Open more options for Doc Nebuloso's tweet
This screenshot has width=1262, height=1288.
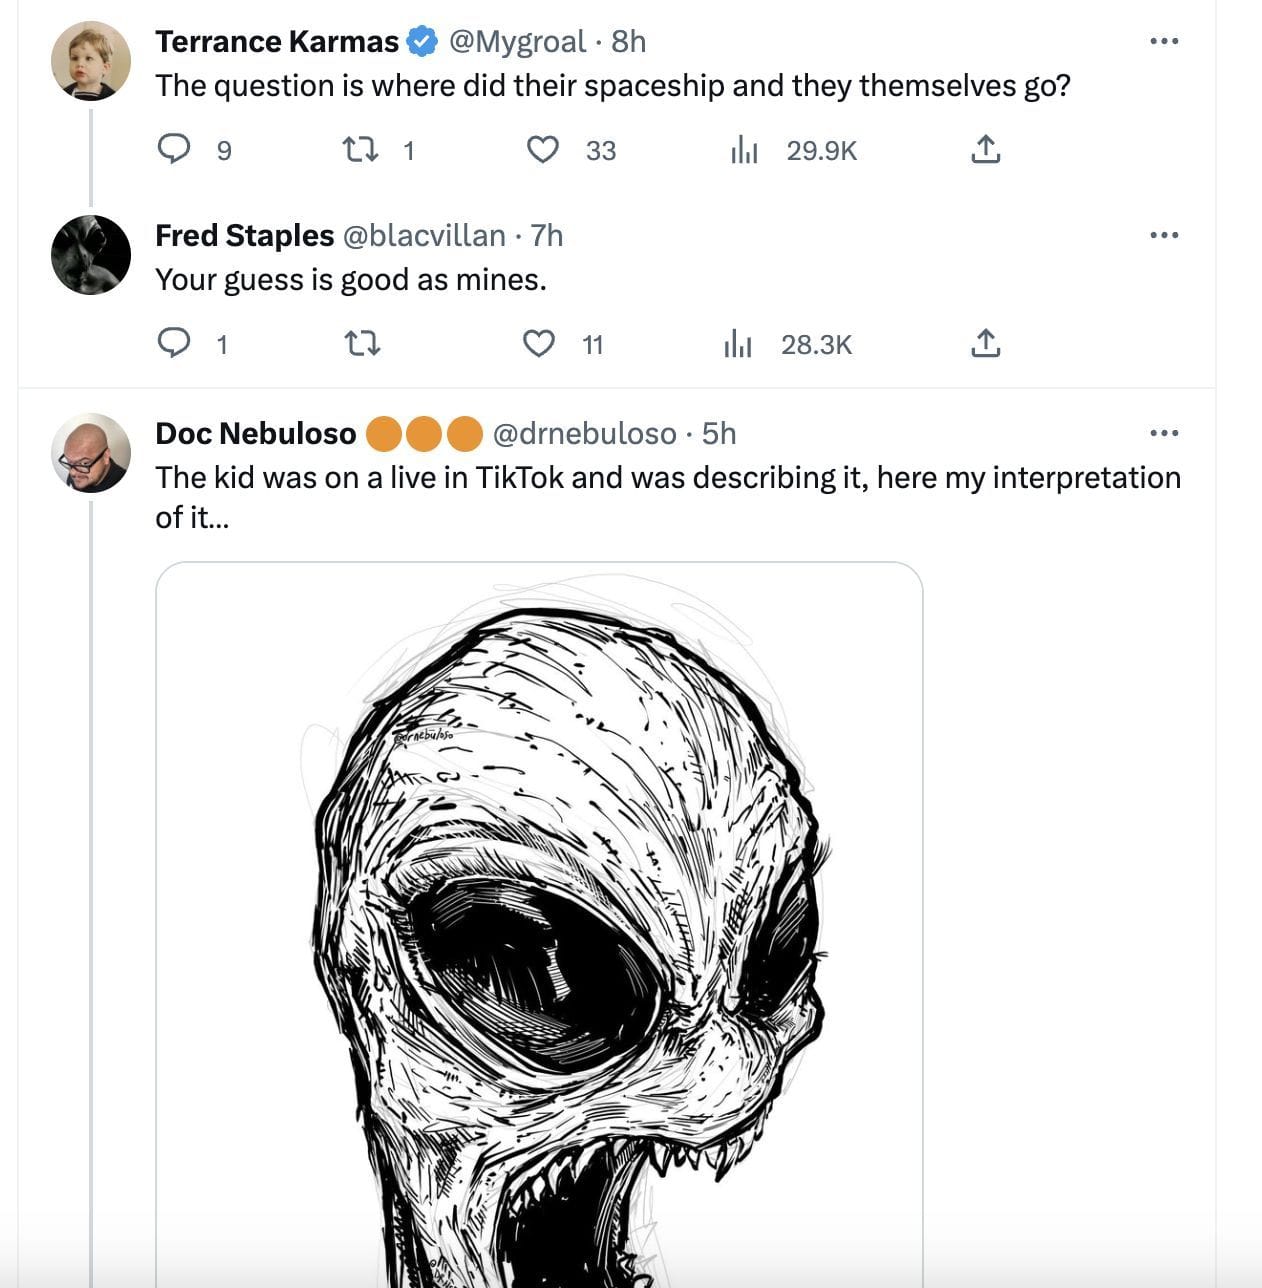pos(1164,433)
